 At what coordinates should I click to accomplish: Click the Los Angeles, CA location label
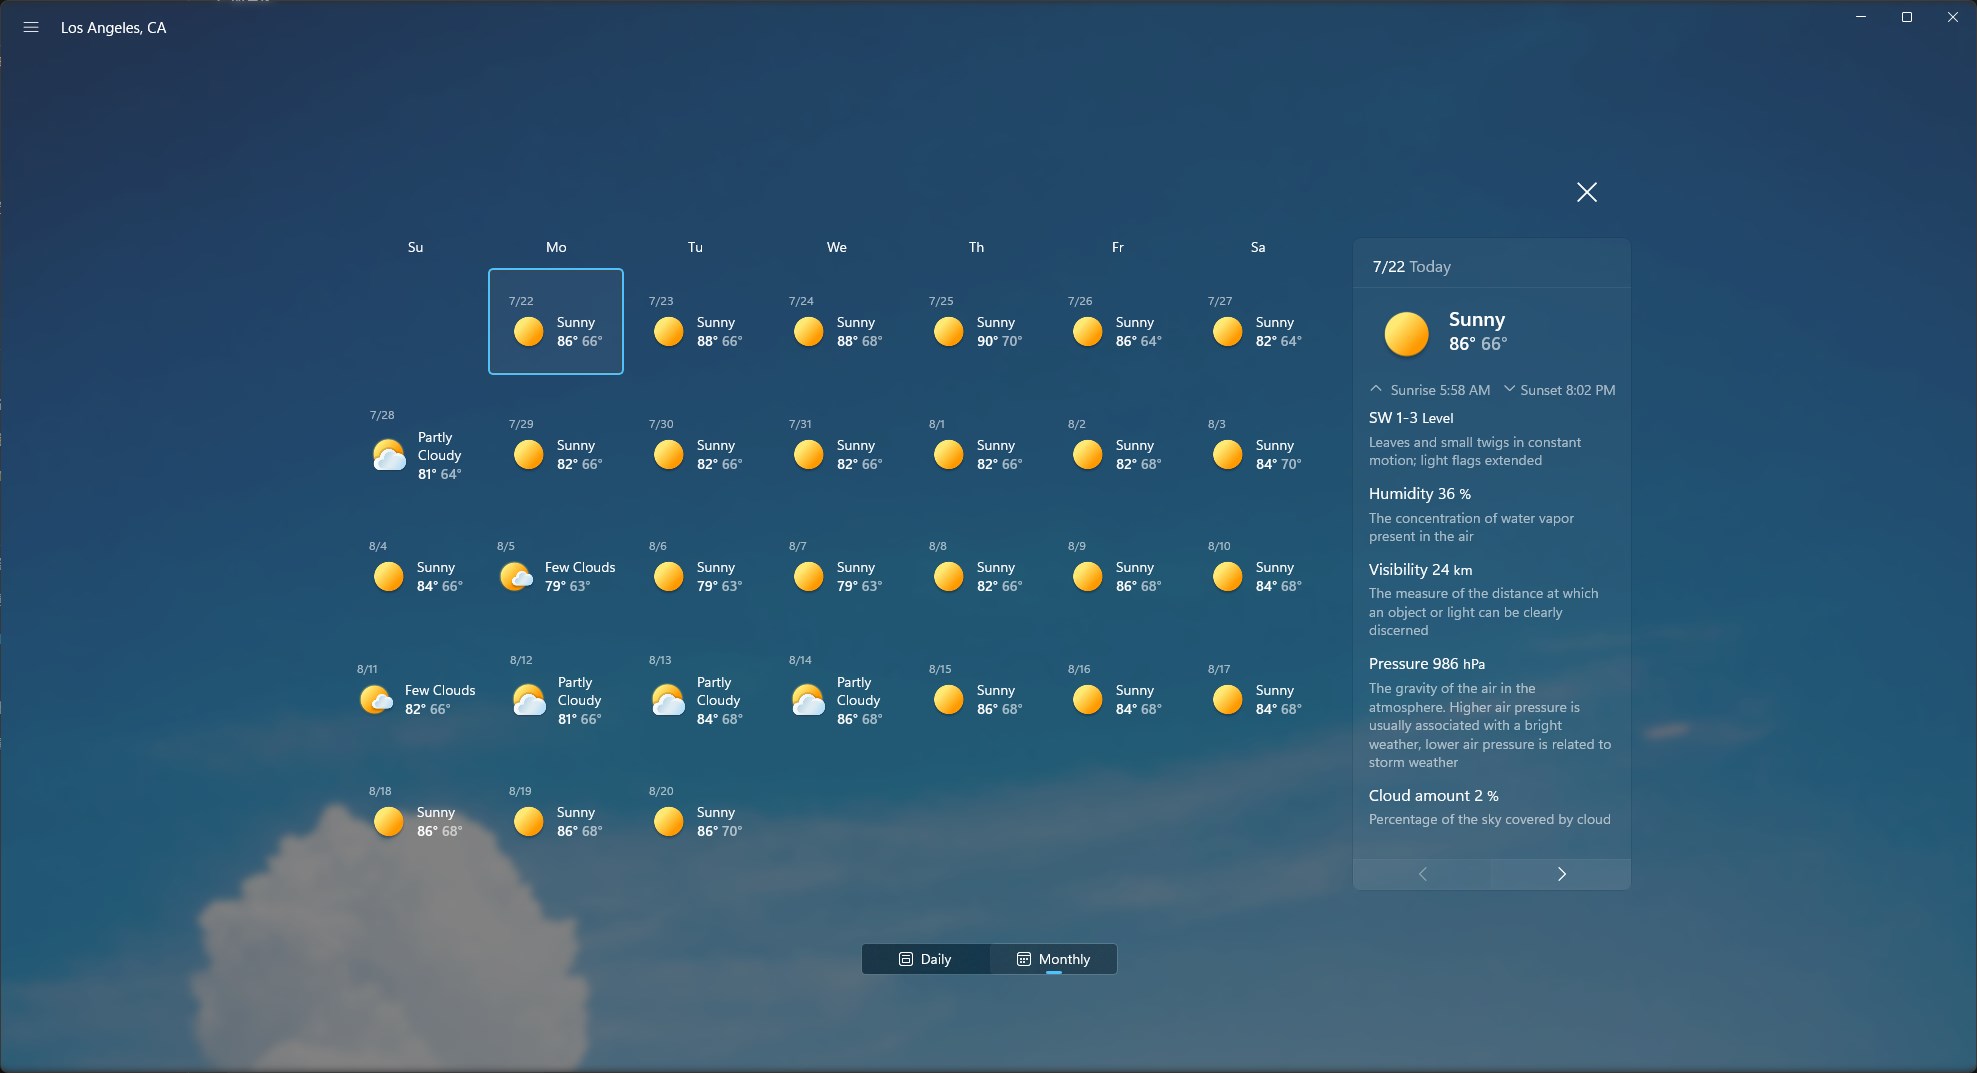[113, 27]
